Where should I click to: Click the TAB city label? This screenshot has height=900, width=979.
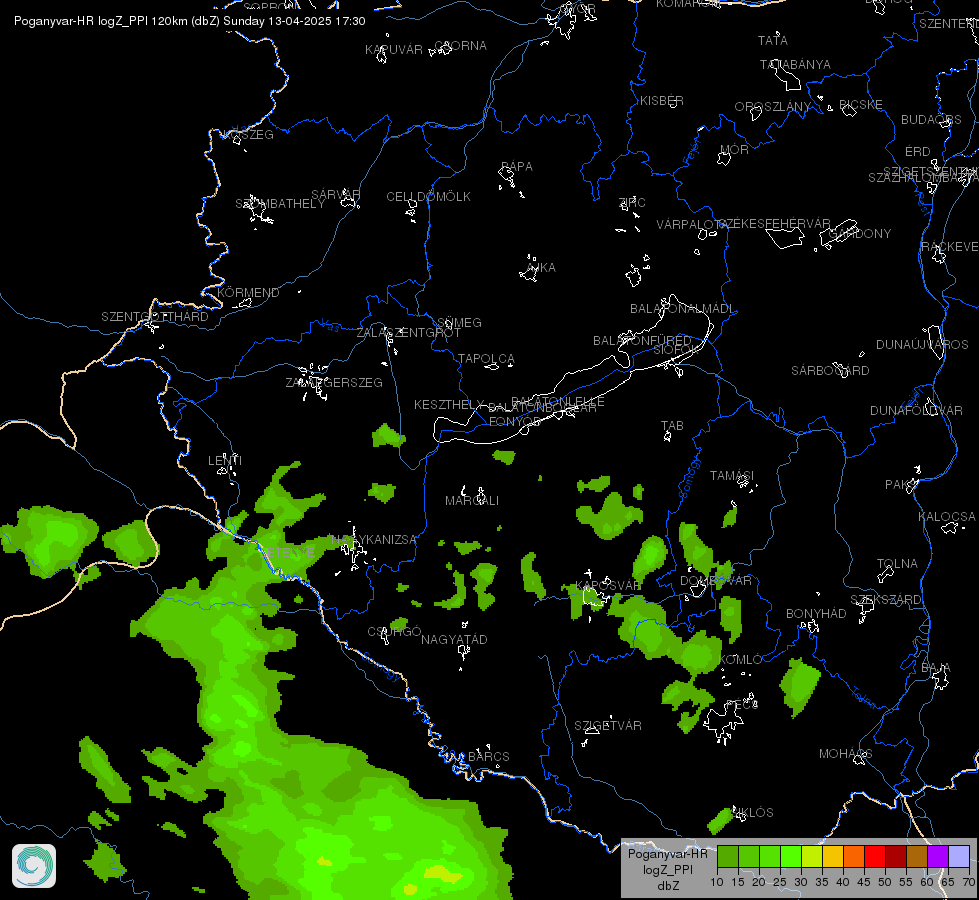(672, 426)
